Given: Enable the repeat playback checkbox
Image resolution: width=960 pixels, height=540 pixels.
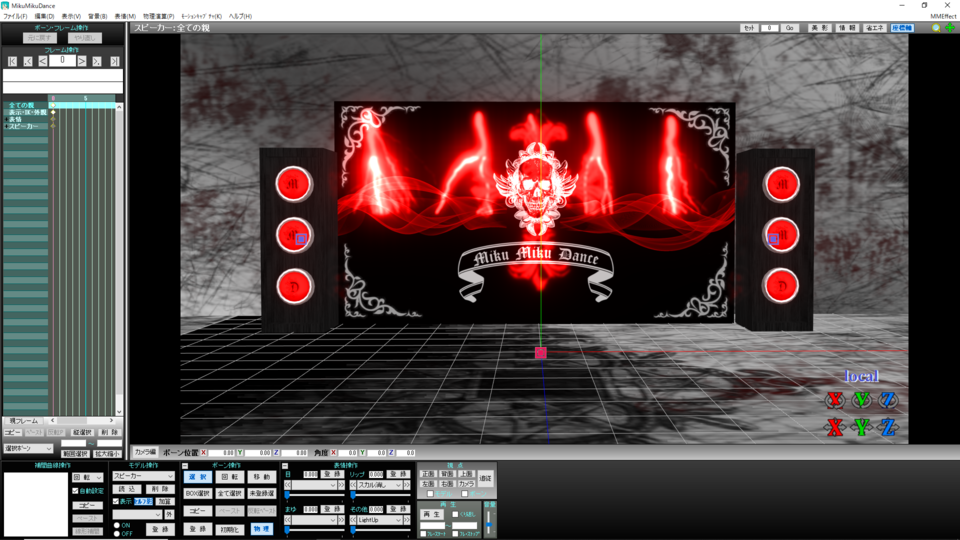Looking at the screenshot, I should (455, 514).
